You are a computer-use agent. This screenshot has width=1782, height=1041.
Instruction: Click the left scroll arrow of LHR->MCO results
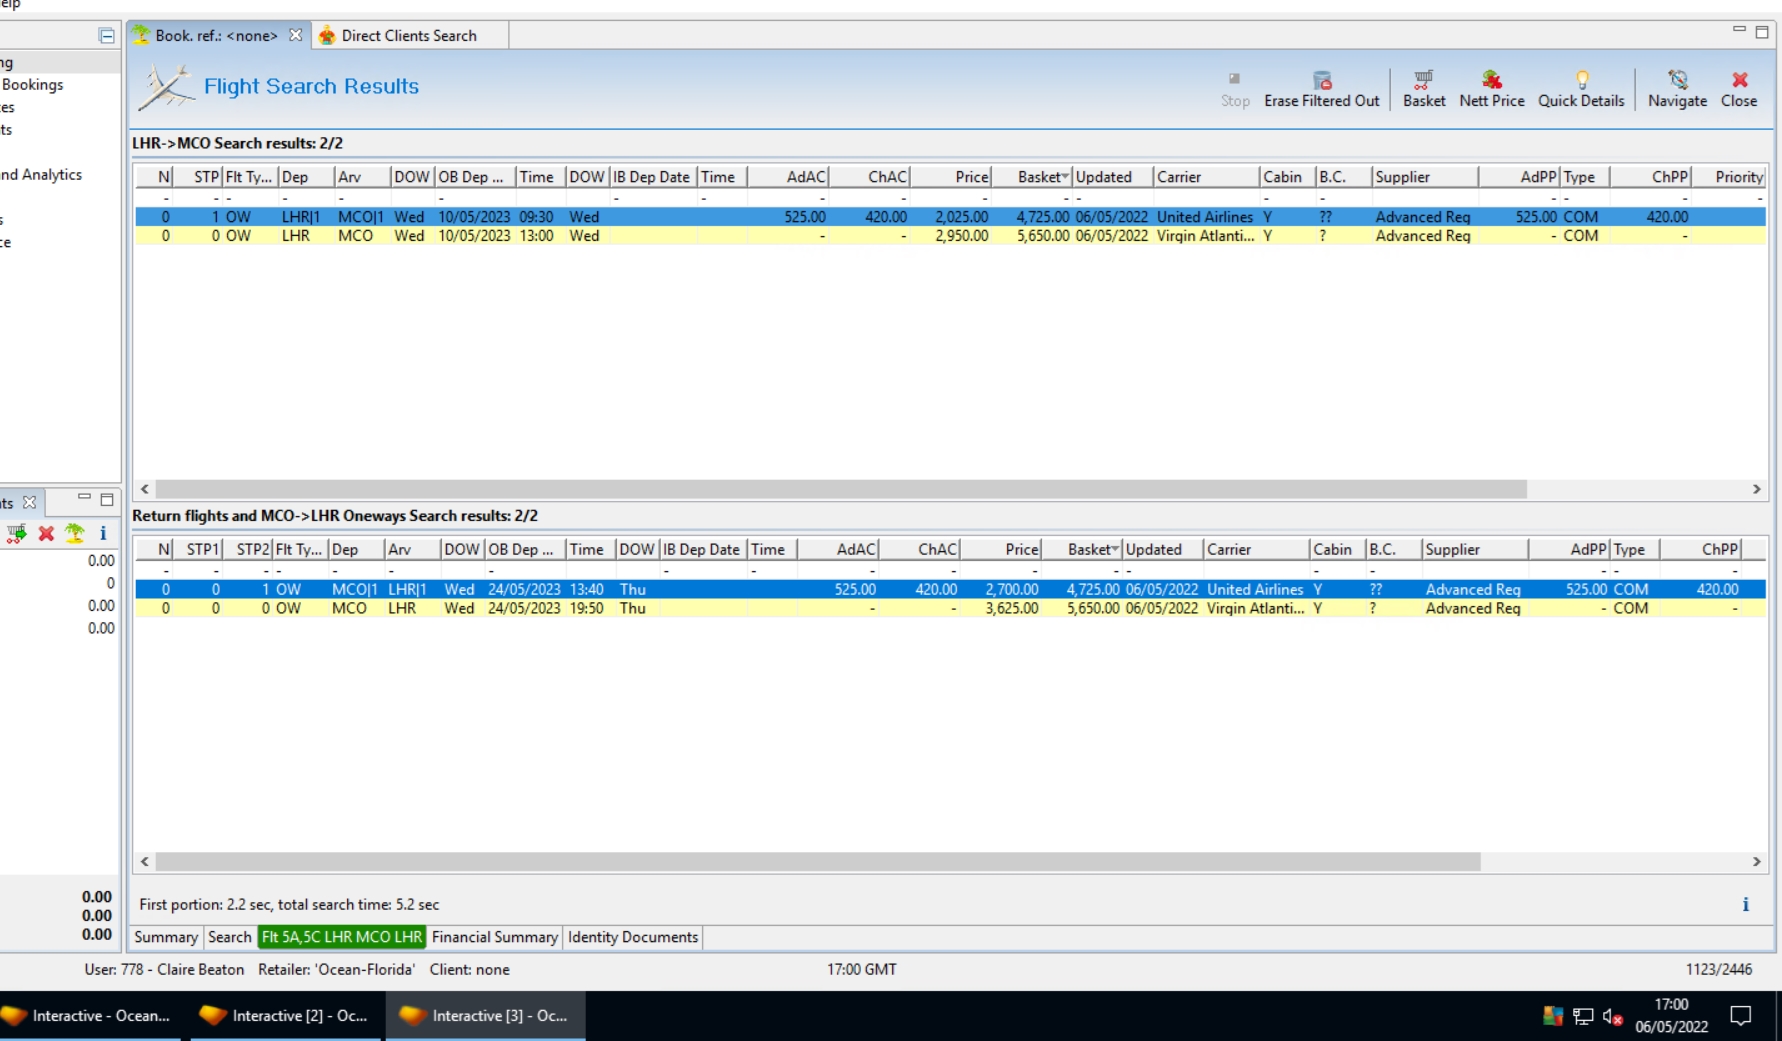click(x=145, y=489)
